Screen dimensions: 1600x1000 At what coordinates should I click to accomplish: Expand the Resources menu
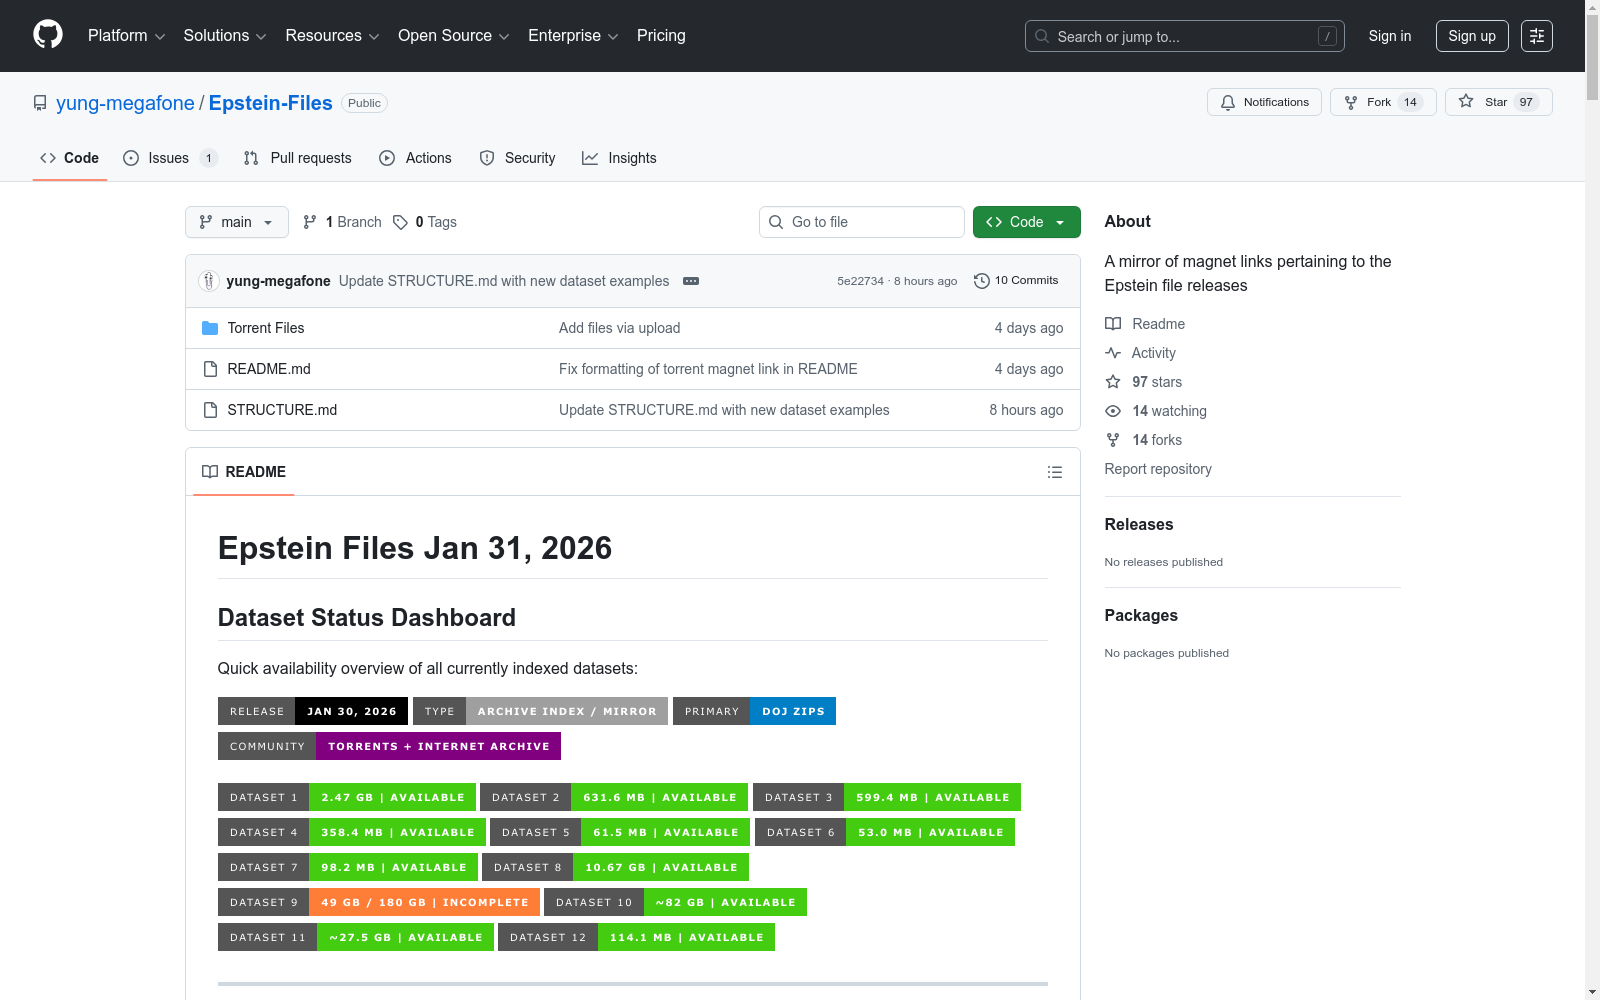point(332,36)
